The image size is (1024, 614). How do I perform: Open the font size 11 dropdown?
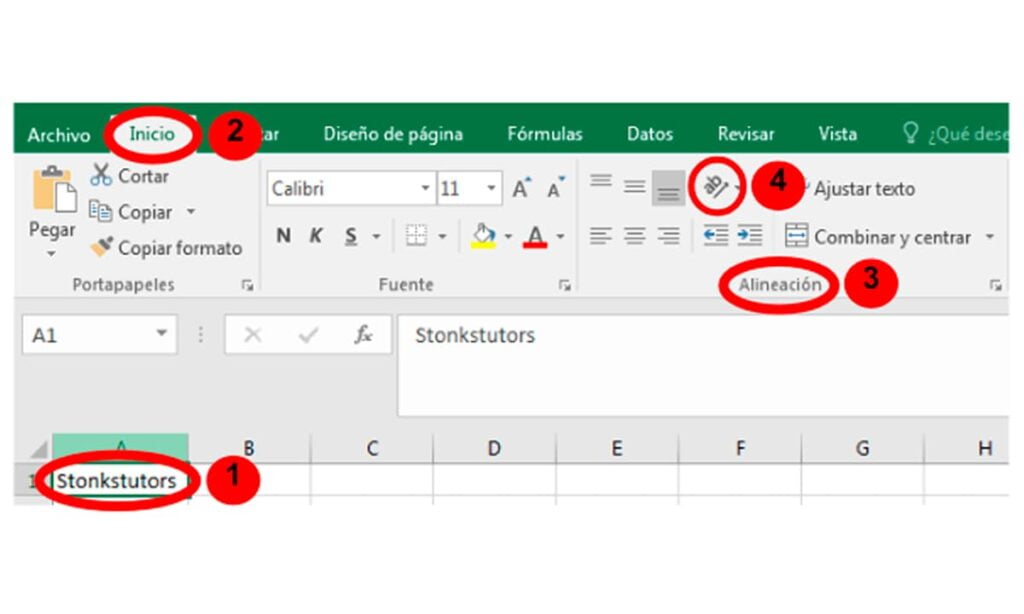click(491, 189)
